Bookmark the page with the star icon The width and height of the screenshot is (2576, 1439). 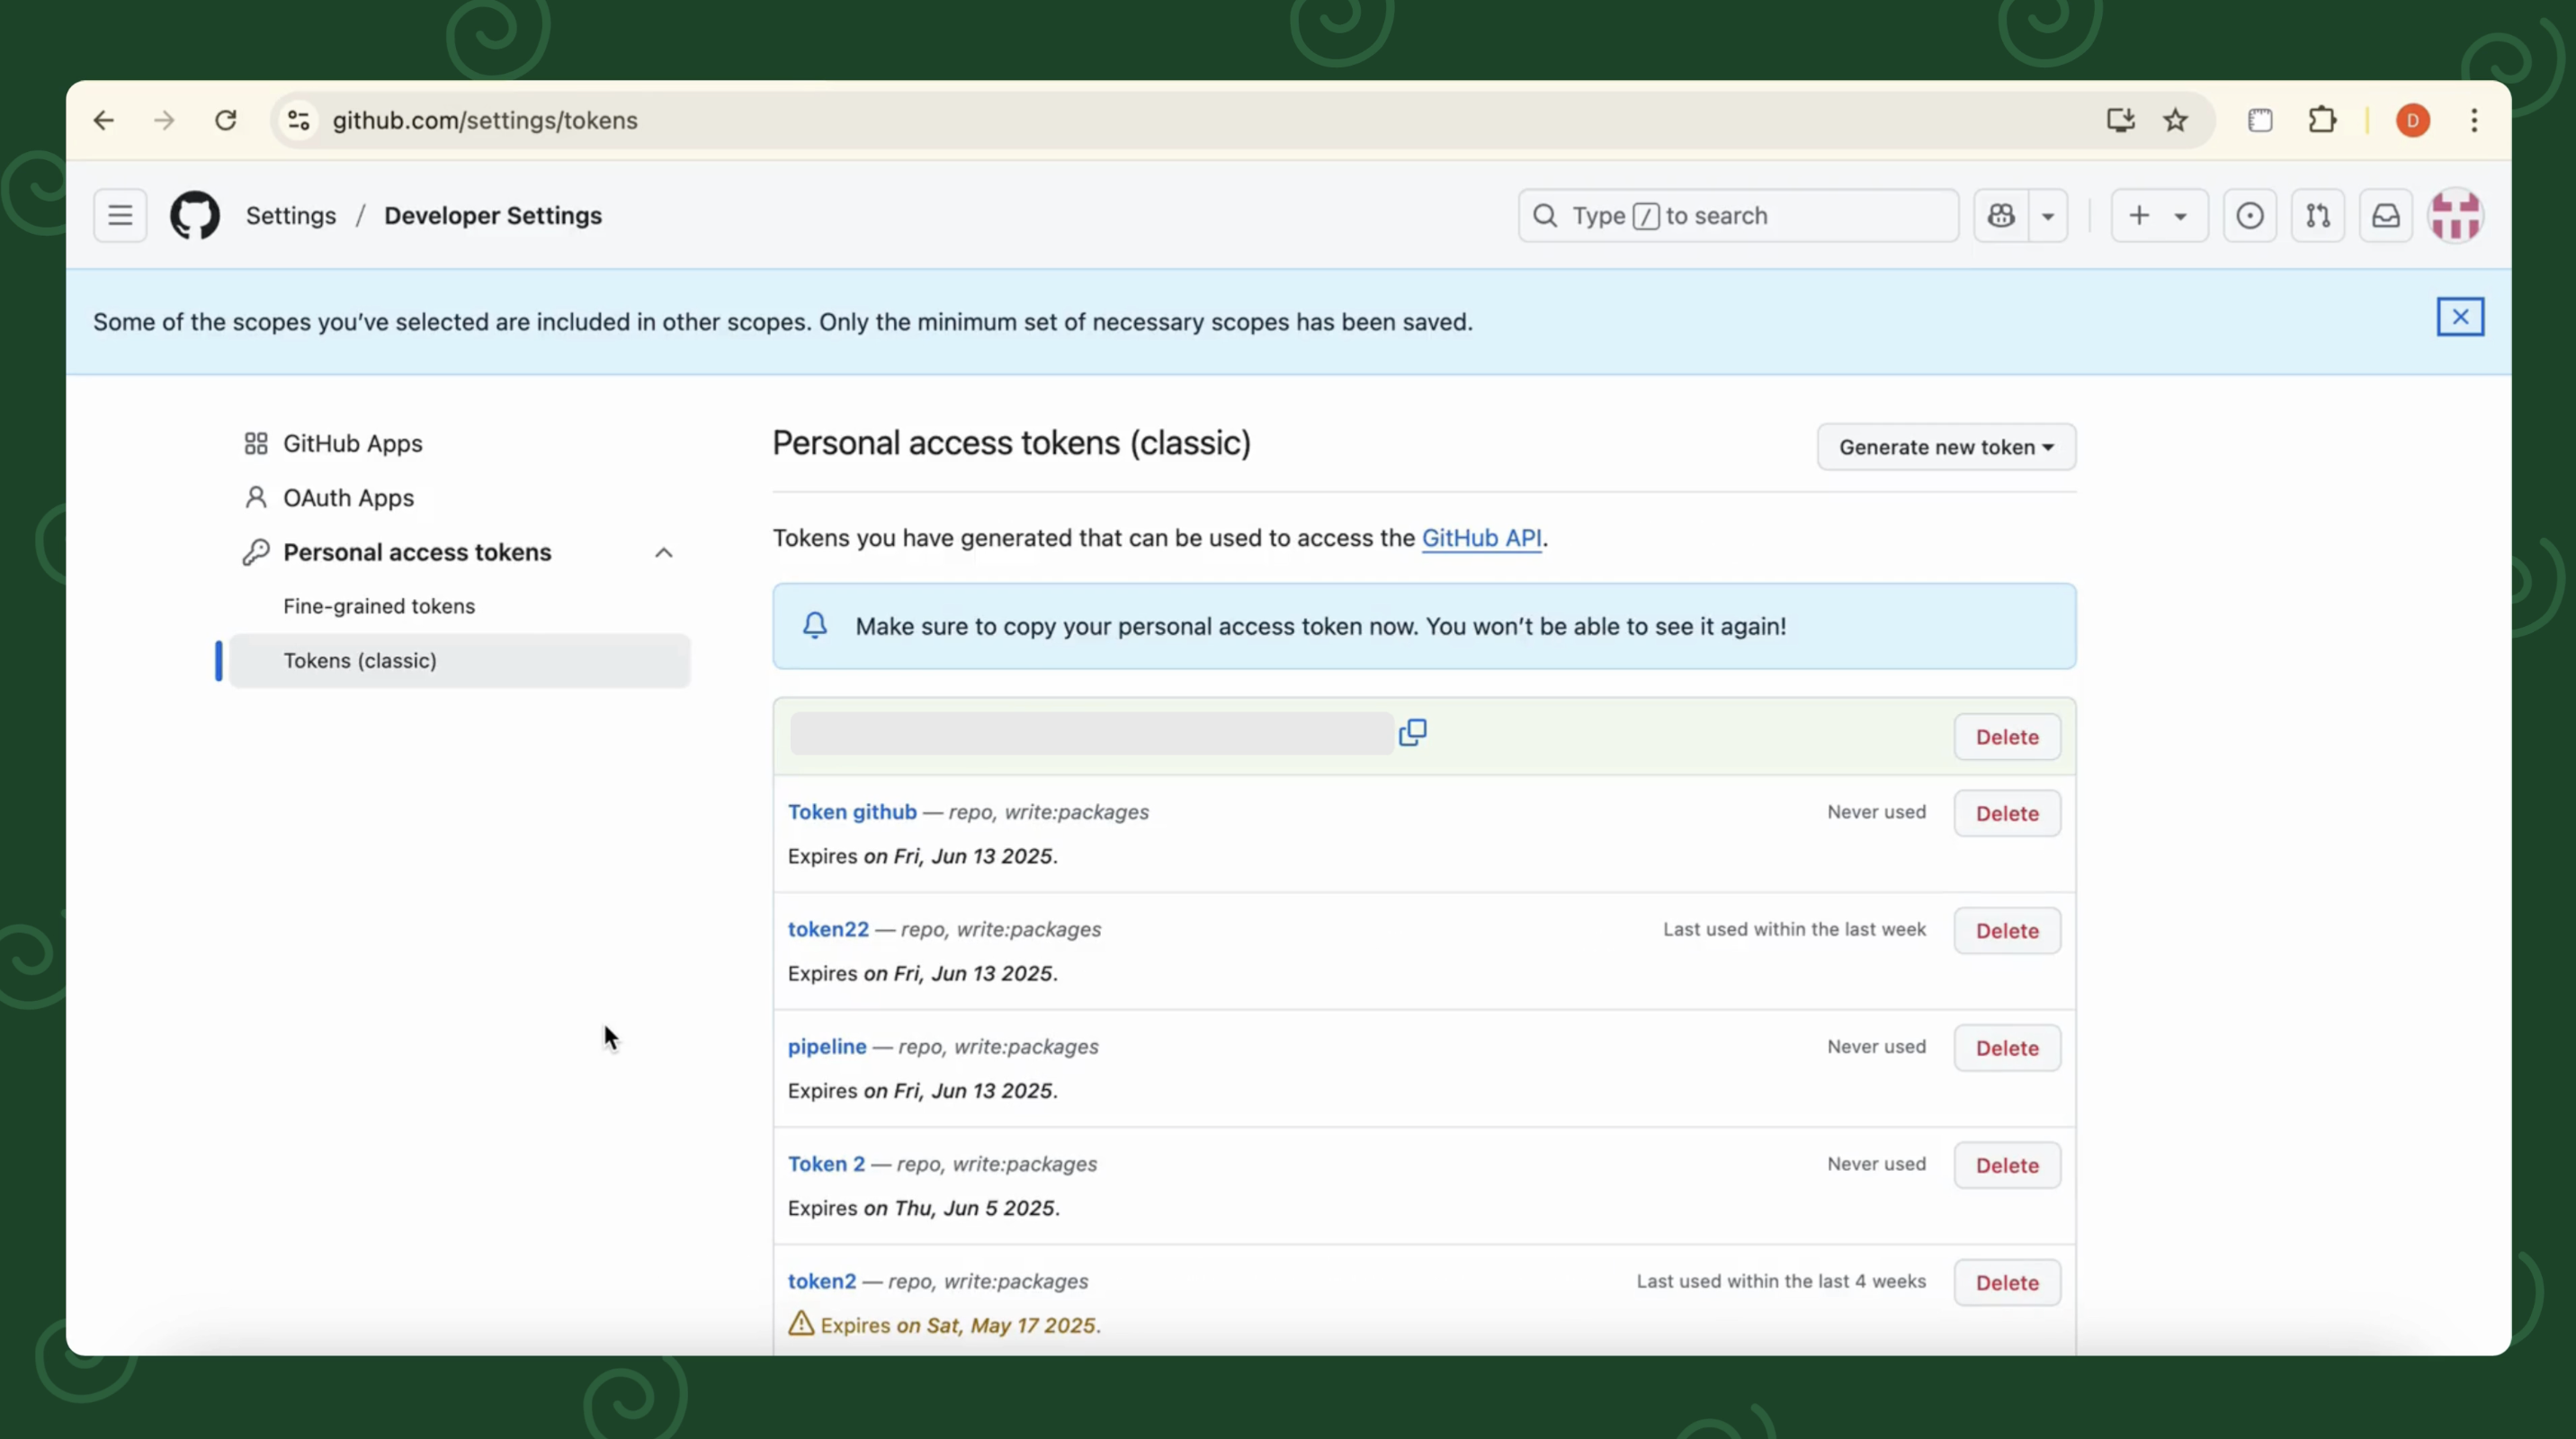[2177, 120]
